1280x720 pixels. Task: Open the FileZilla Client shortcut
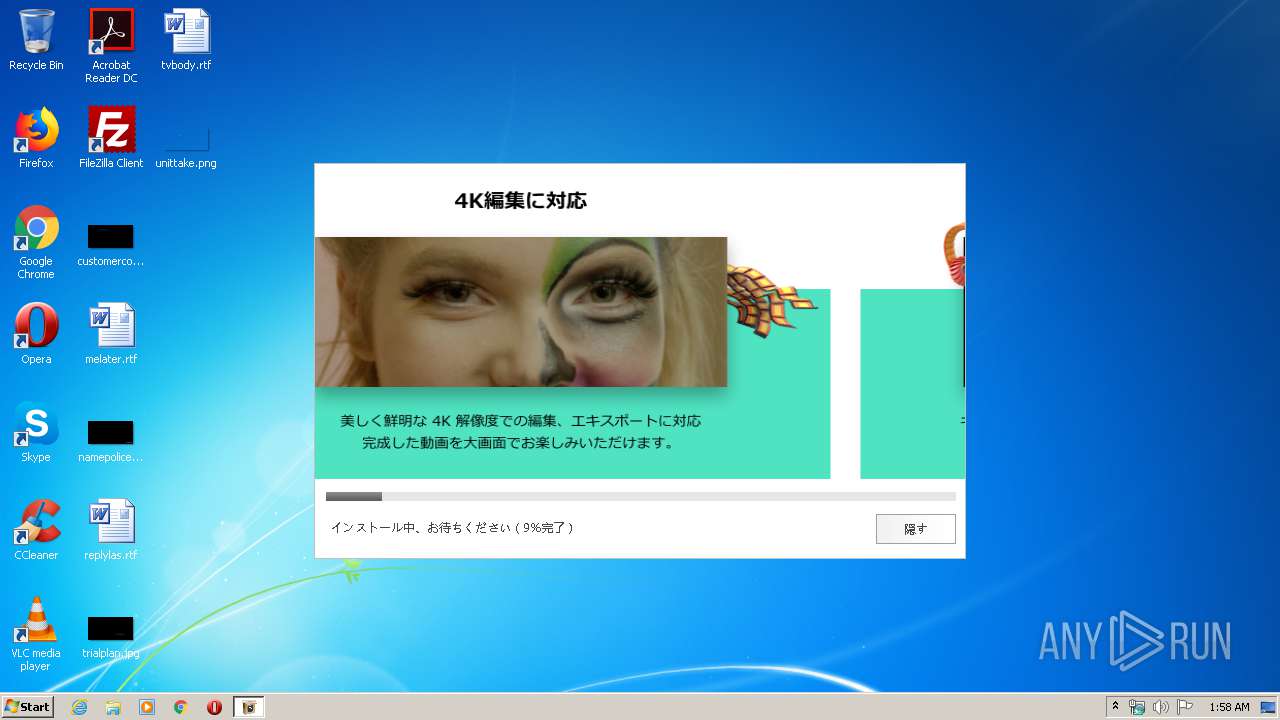coord(111,138)
